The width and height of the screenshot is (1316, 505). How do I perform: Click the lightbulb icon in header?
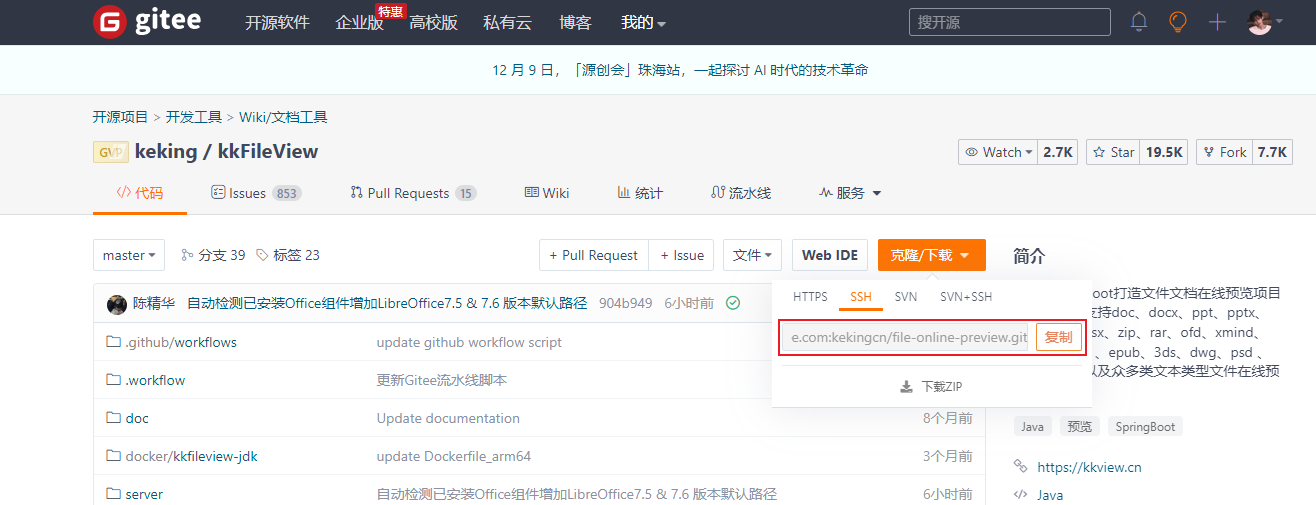[1178, 22]
